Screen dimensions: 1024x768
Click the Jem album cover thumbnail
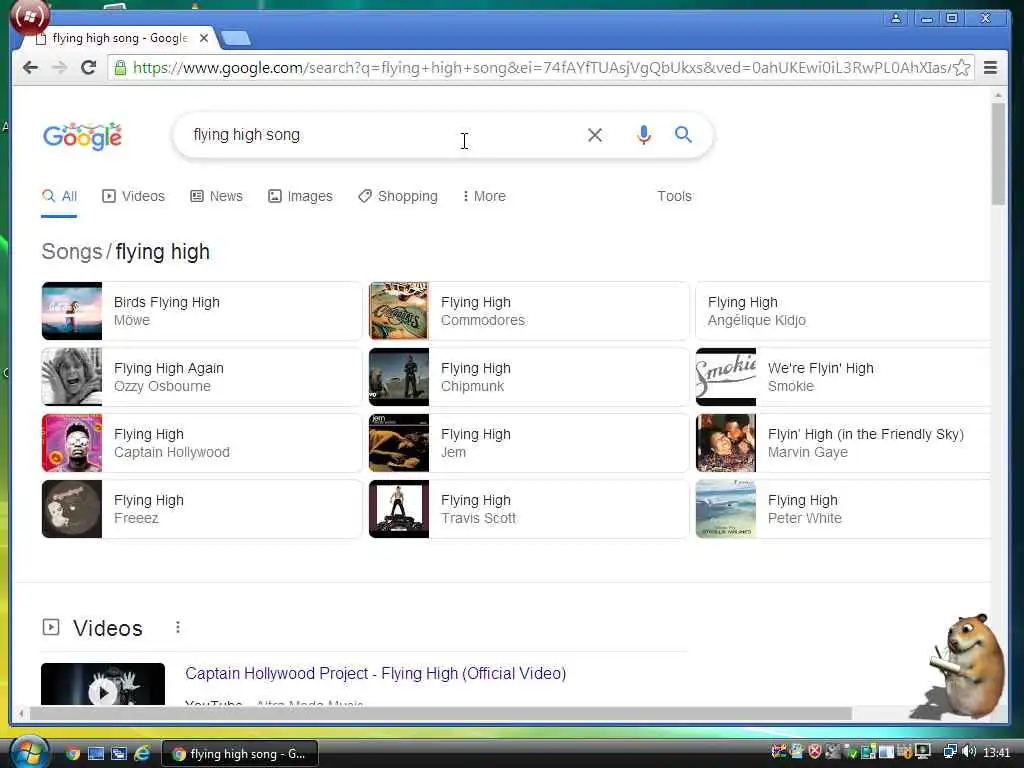[399, 443]
